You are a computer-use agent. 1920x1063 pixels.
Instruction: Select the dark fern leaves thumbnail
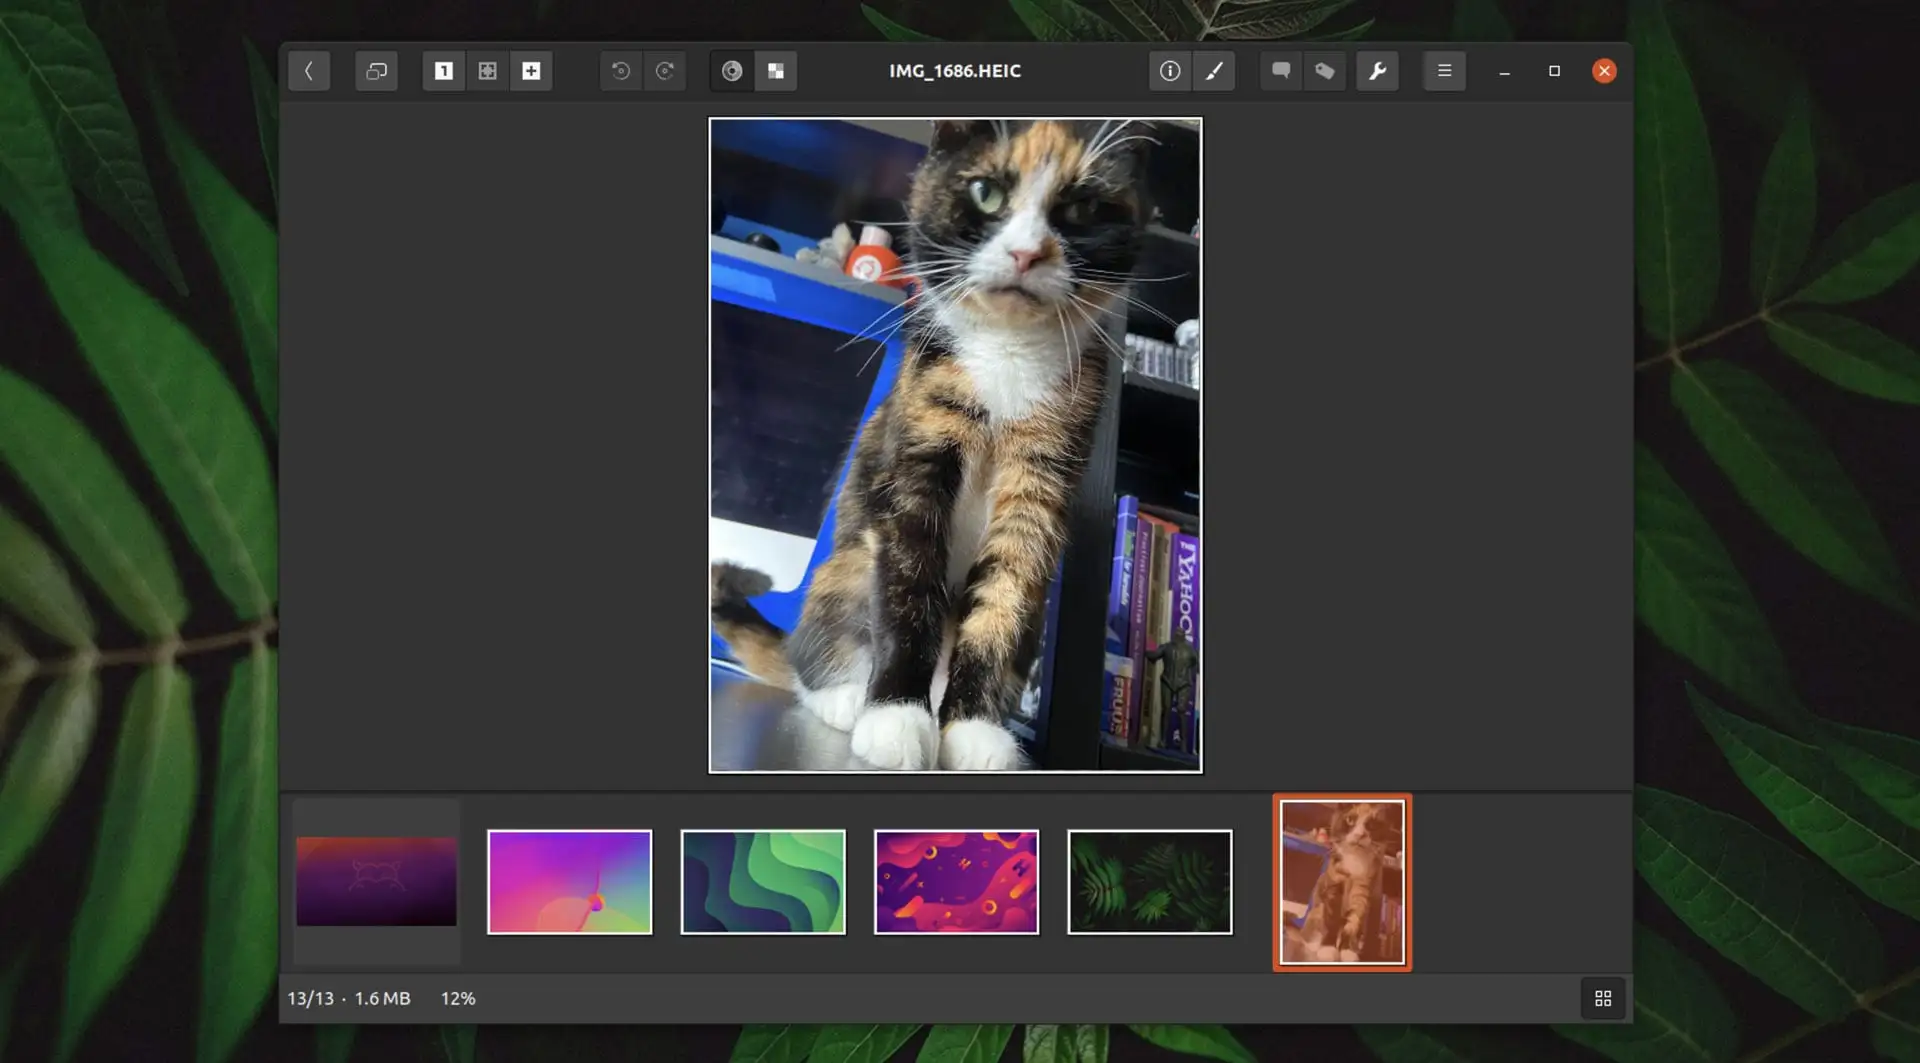[1150, 882]
